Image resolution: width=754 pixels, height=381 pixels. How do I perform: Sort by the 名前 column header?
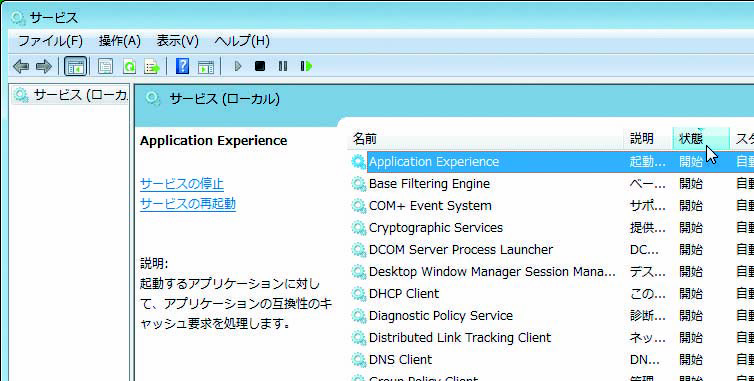coord(486,139)
